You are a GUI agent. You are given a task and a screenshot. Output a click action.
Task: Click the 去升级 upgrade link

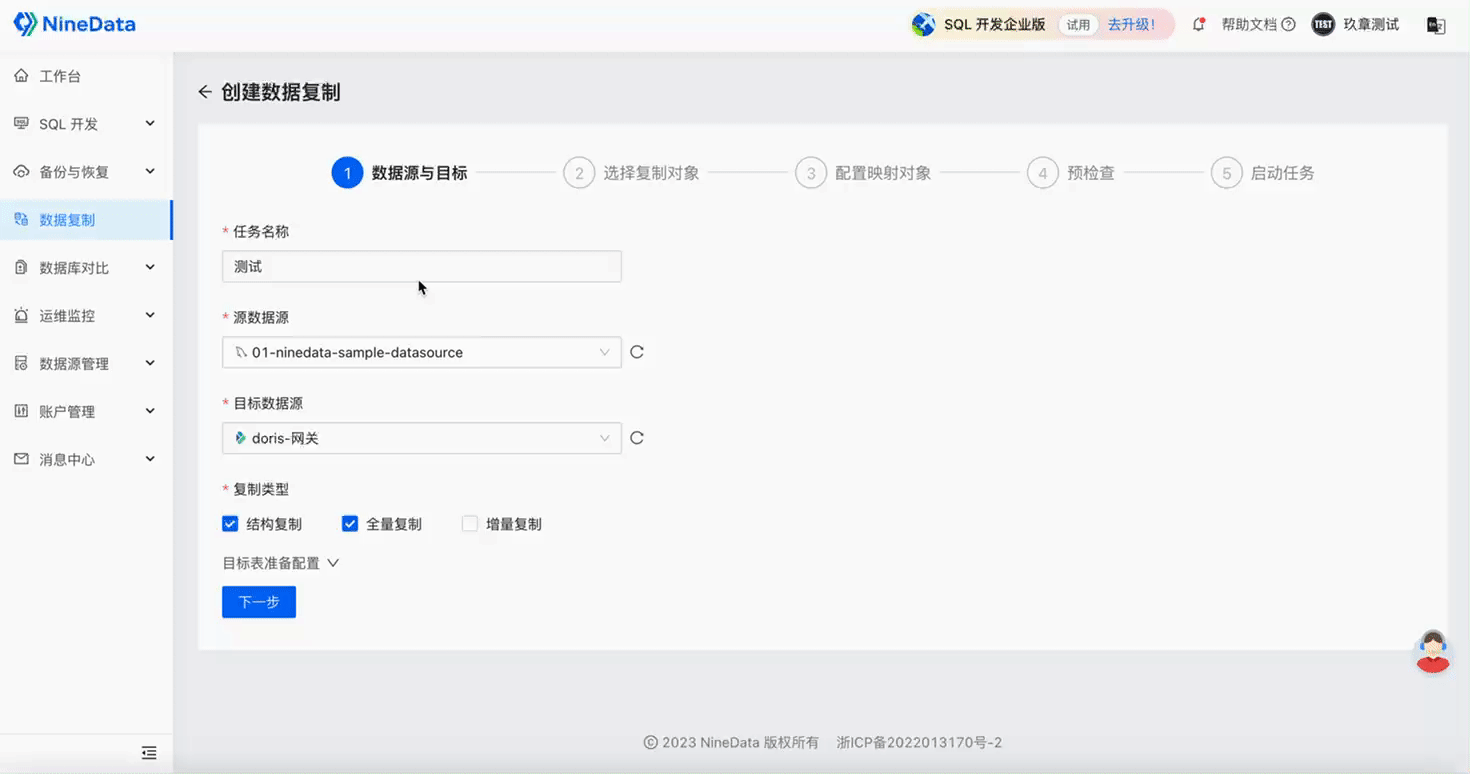(1133, 24)
